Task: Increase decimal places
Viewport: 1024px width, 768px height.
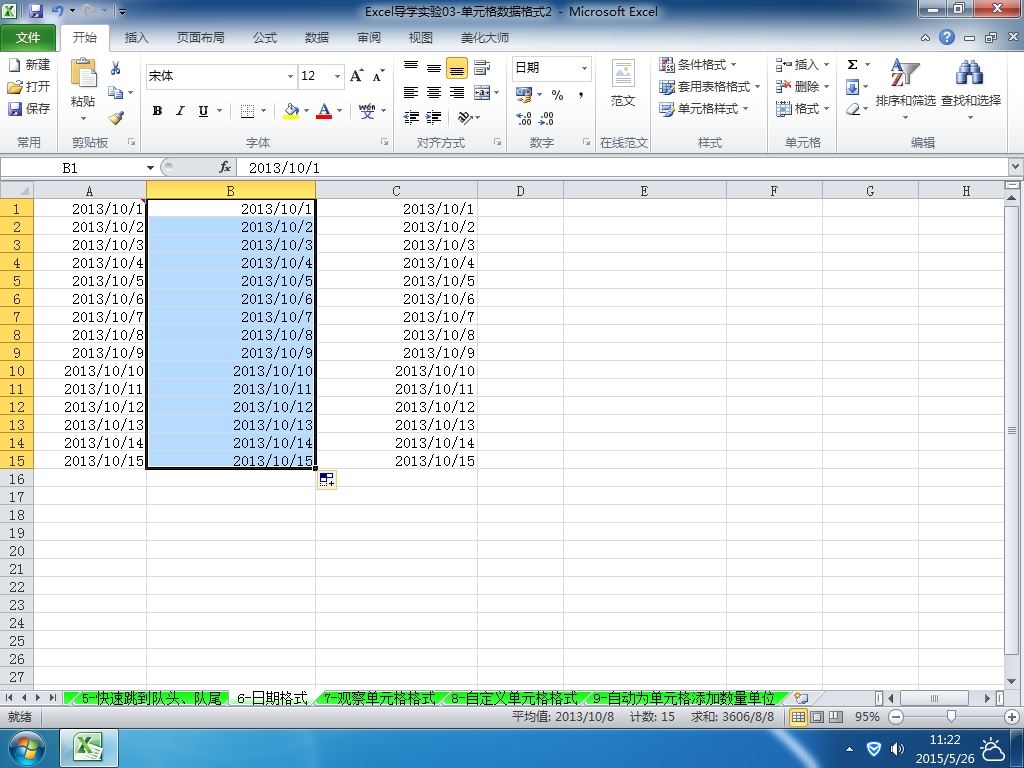Action: point(524,118)
